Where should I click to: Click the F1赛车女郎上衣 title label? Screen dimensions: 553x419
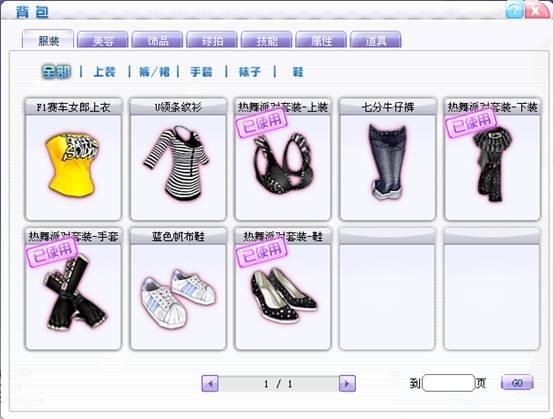[x=73, y=107]
